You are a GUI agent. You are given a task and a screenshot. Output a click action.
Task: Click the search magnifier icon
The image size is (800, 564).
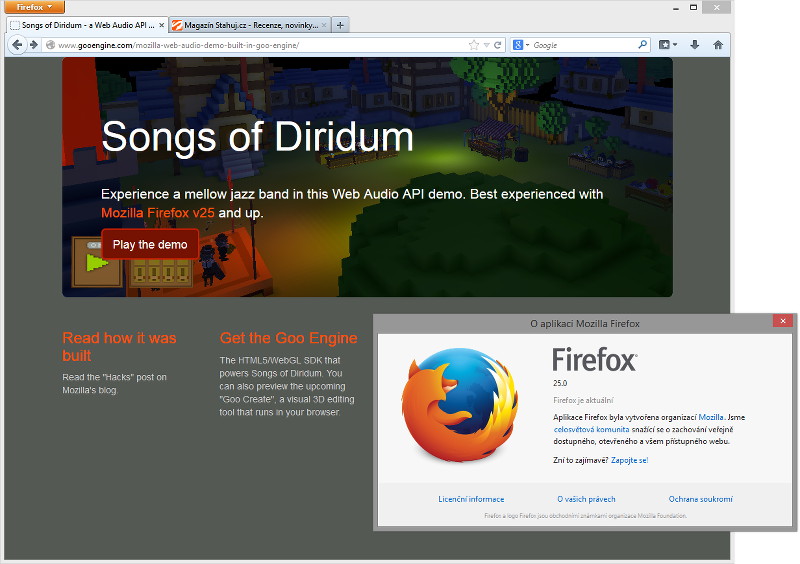pyautogui.click(x=643, y=45)
